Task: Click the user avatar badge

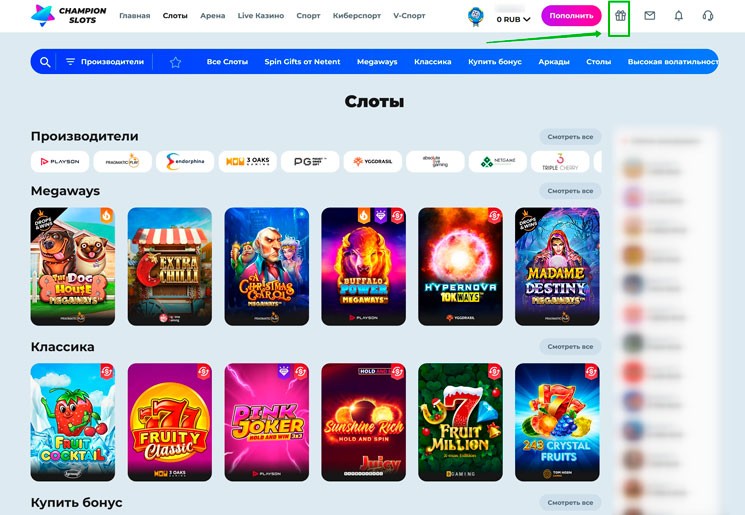Action: click(475, 16)
